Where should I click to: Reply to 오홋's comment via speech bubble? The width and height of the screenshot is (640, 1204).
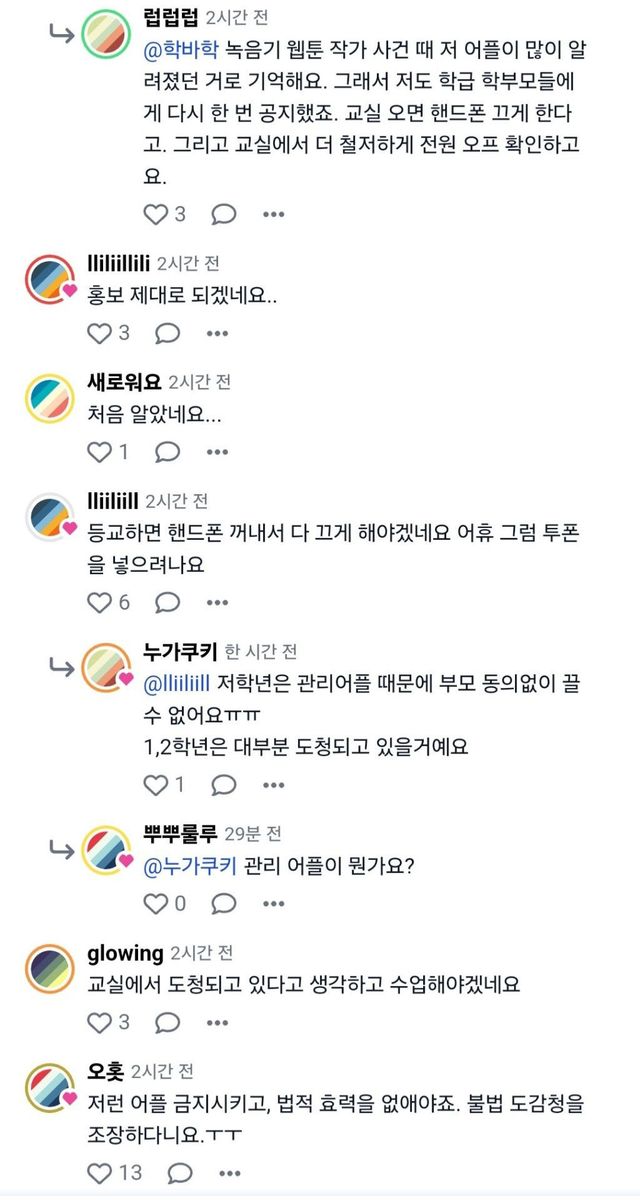click(x=179, y=1173)
